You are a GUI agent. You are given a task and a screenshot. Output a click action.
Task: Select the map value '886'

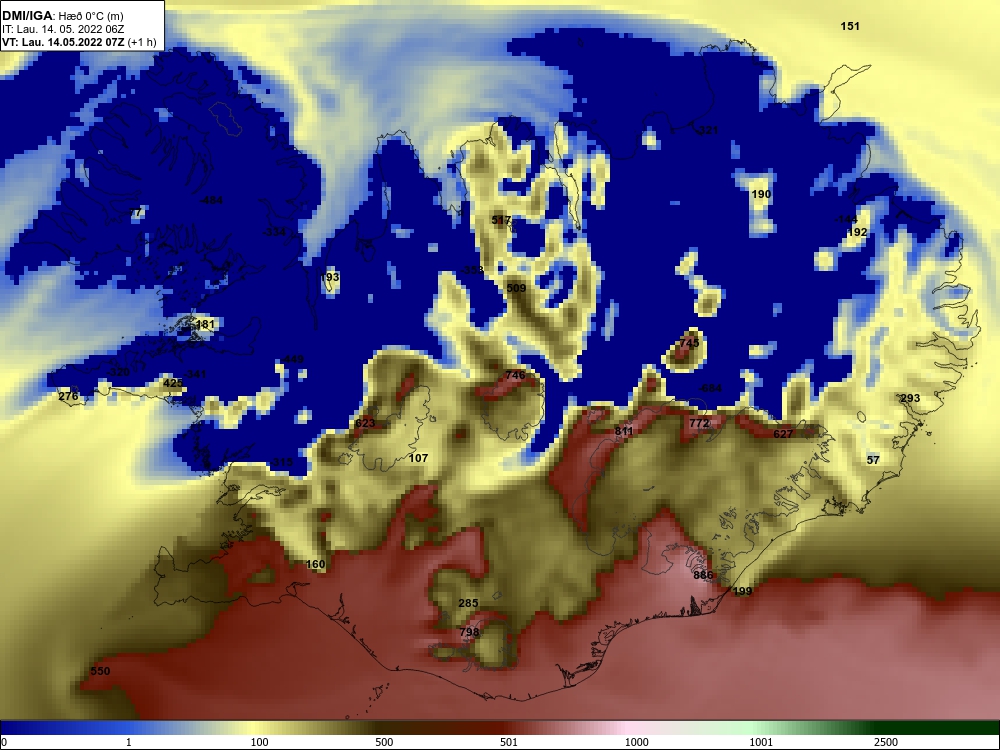(703, 575)
